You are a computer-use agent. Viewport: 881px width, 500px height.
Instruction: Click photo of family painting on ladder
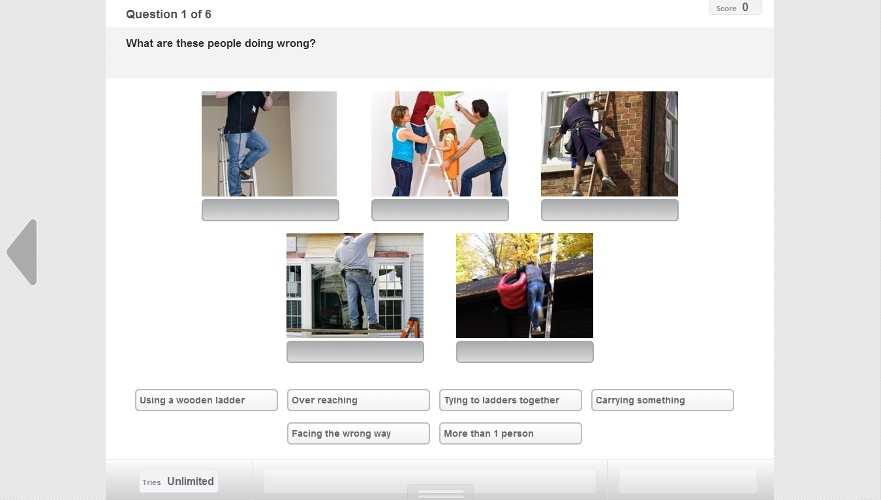[x=439, y=144]
